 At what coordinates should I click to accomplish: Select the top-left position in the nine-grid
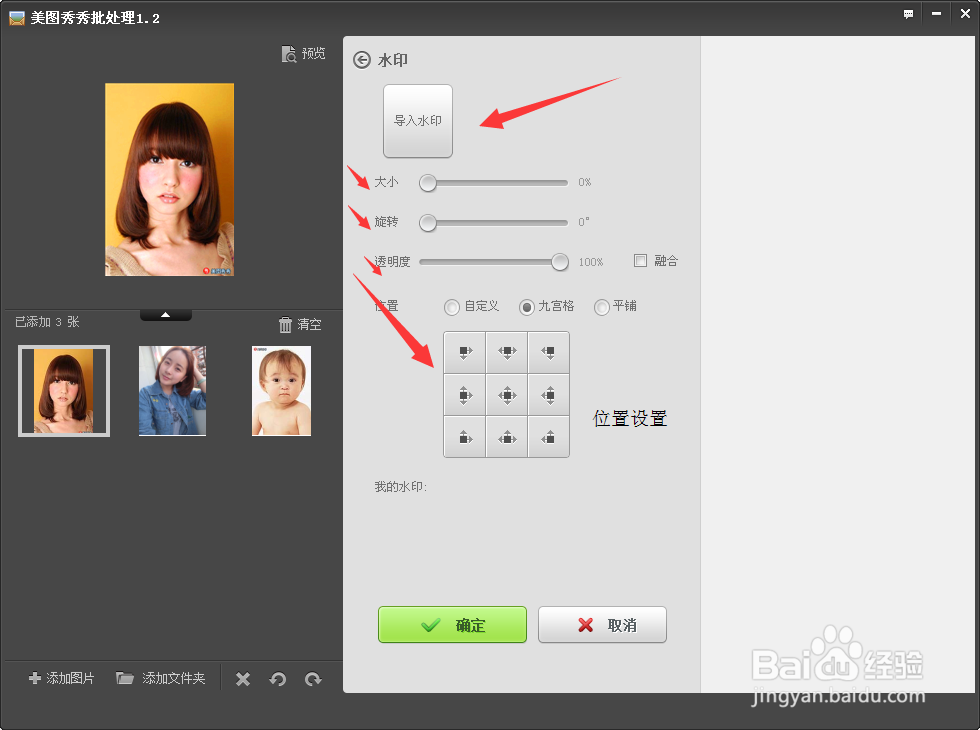[x=464, y=351]
